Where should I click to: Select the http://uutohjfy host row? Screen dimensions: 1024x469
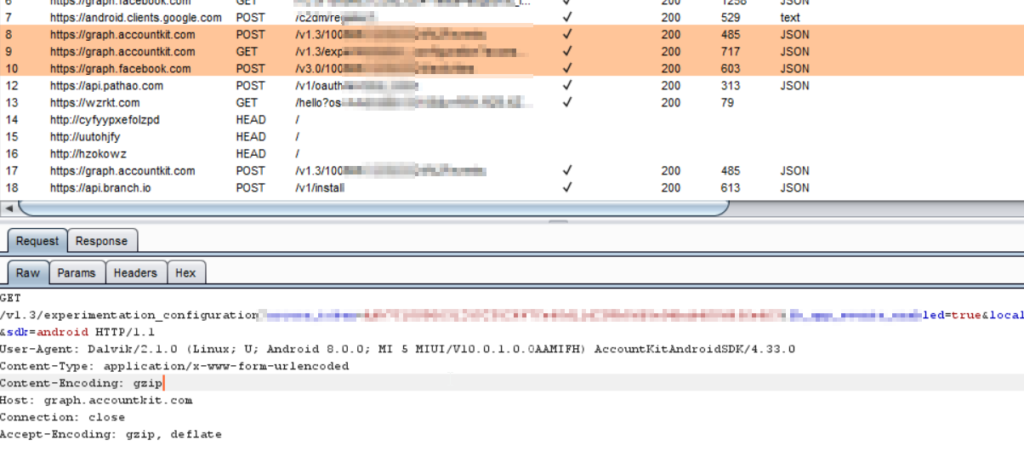click(85, 137)
